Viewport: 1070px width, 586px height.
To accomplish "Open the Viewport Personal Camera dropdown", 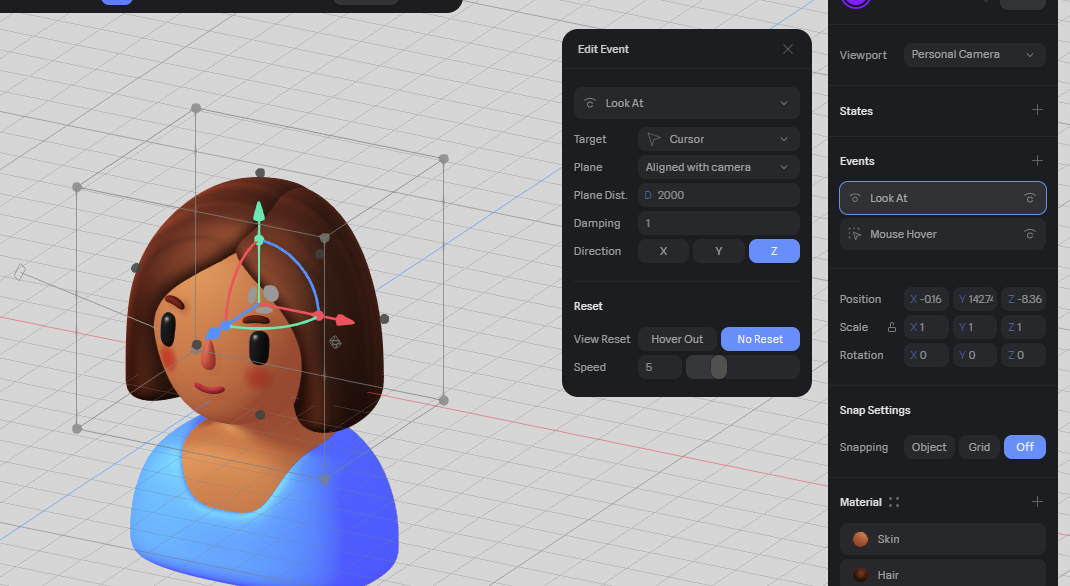I will pyautogui.click(x=974, y=55).
